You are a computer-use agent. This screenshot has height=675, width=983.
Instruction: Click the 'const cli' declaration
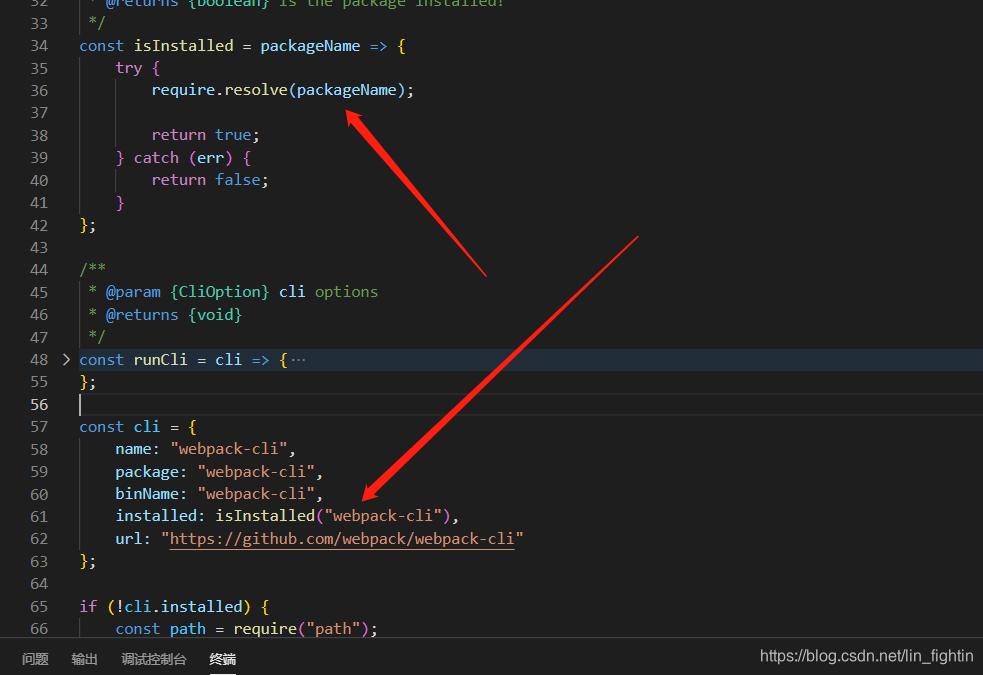120,427
